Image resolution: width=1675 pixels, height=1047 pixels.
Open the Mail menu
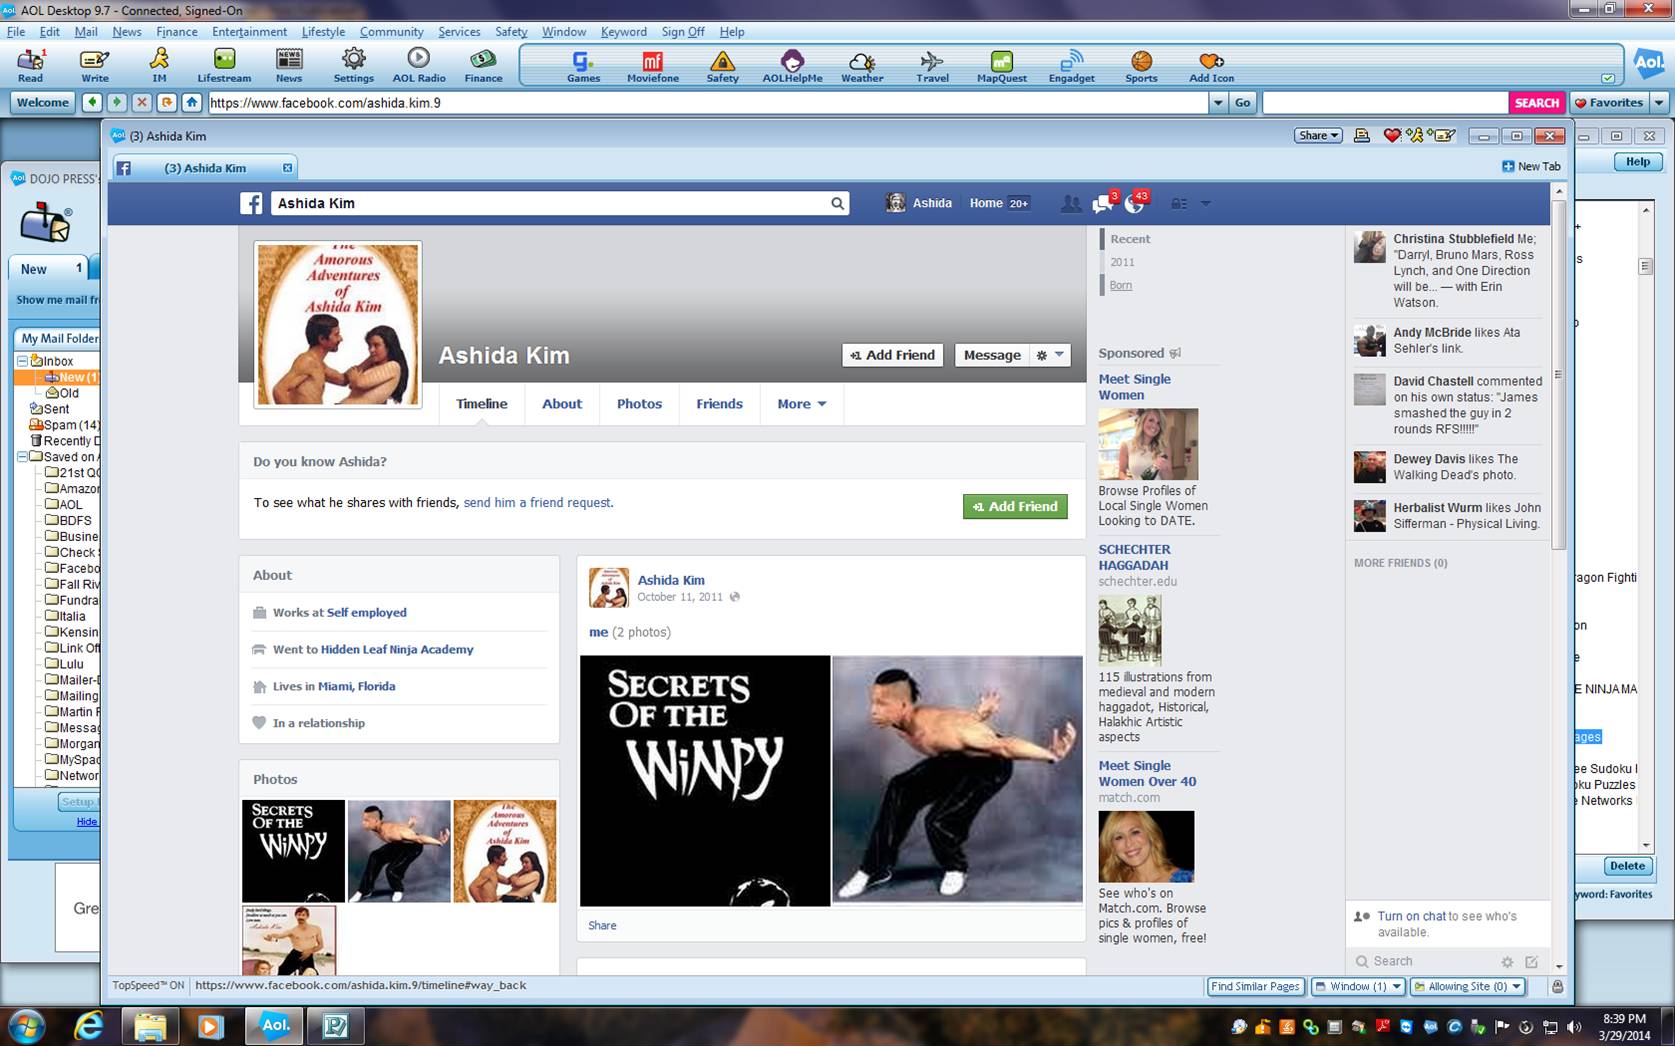point(86,32)
